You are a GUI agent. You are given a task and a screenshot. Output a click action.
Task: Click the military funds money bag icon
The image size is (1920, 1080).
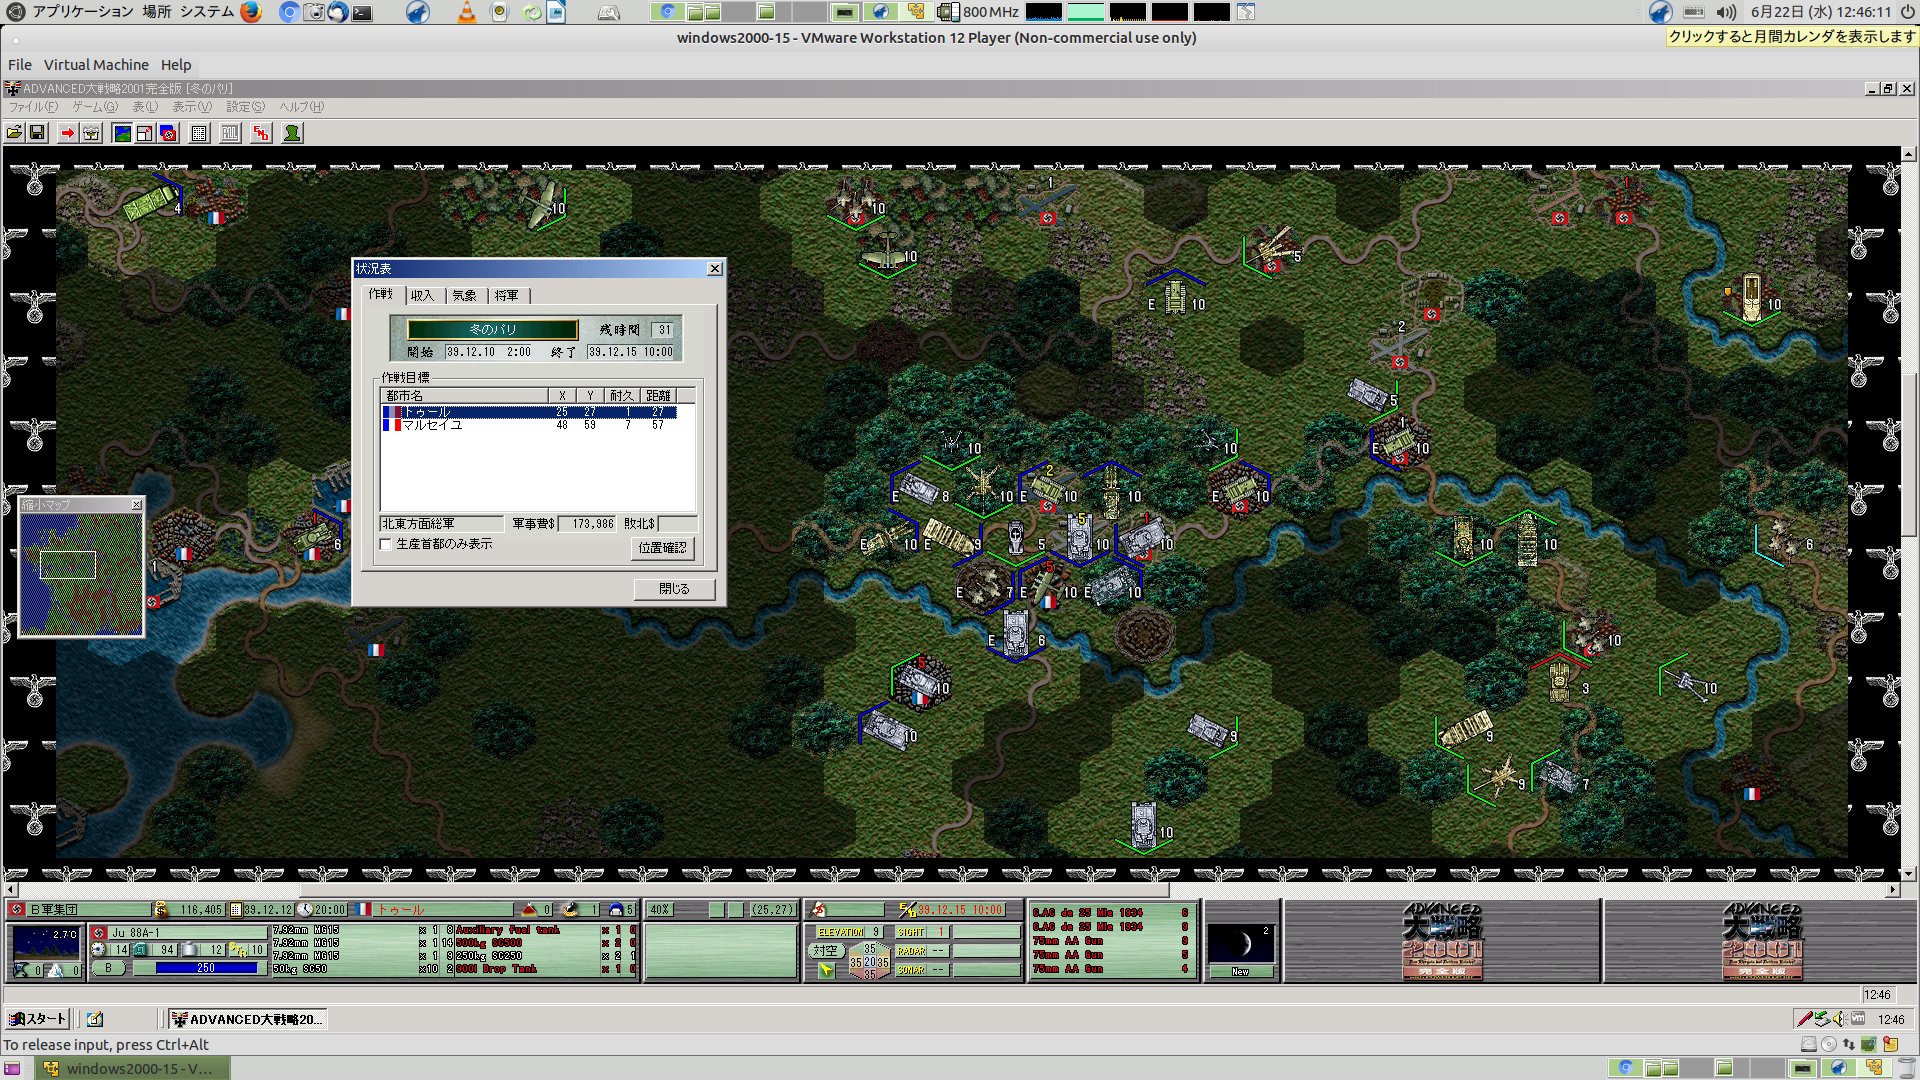pos(160,910)
